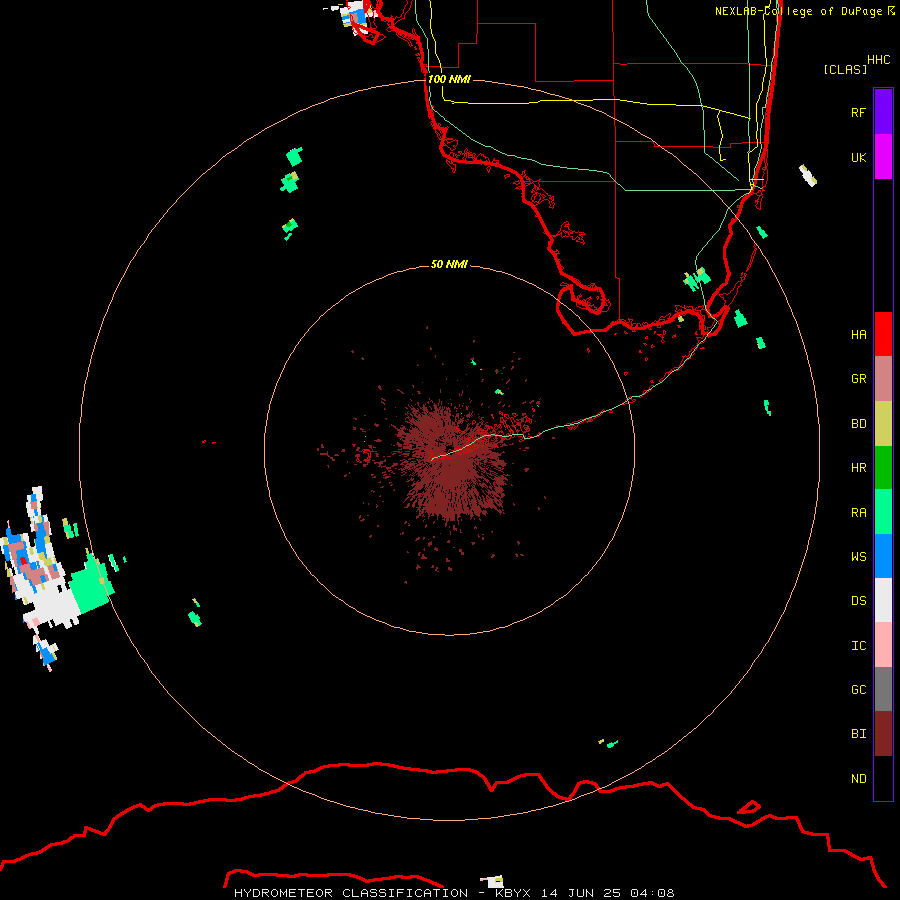Screen dimensions: 900x900
Task: Click the GC gray legend swatch
Action: 883,689
